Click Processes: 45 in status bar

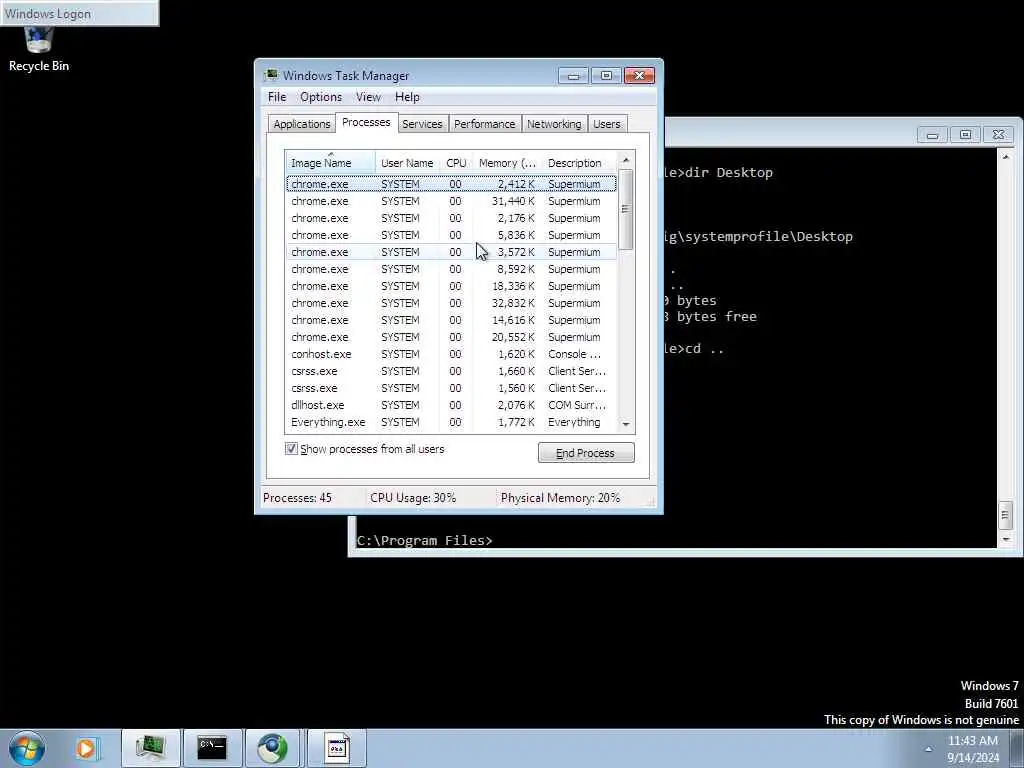pos(297,498)
